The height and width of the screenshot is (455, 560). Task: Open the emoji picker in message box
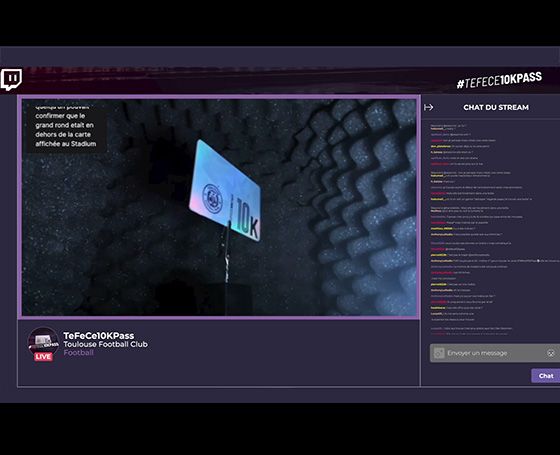pos(551,353)
